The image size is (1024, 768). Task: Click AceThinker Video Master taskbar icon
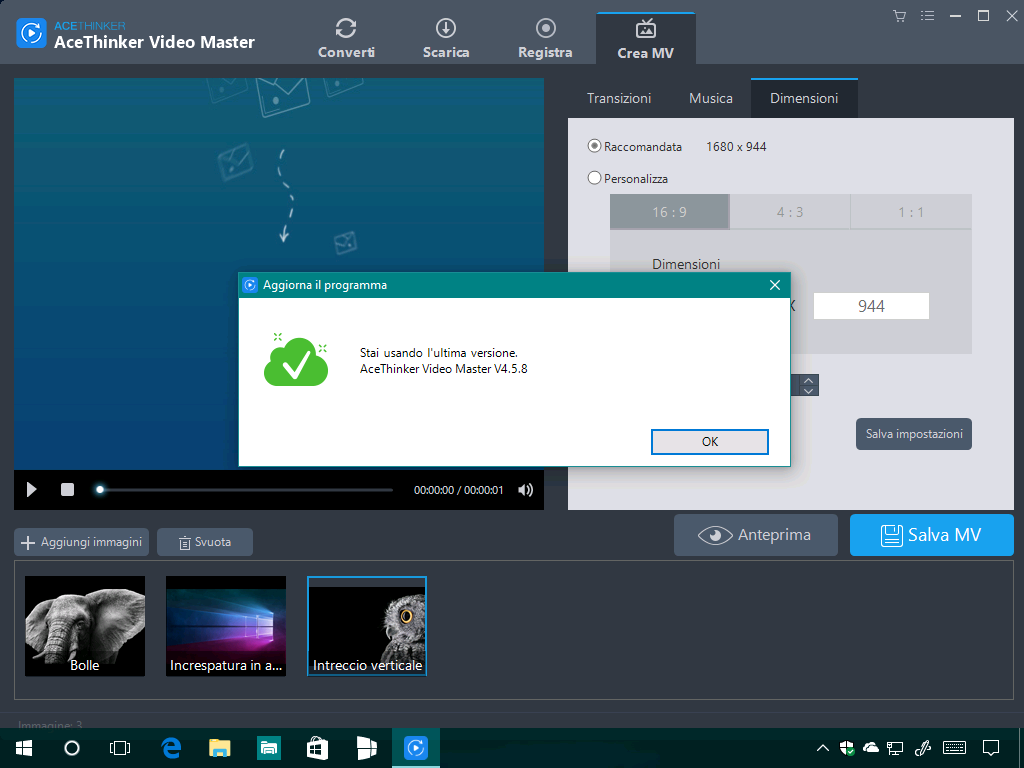click(x=415, y=748)
